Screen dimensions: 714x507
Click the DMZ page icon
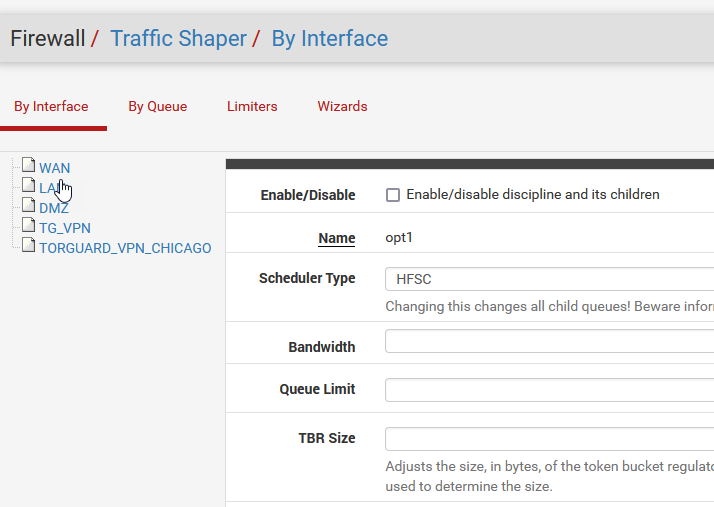29,206
